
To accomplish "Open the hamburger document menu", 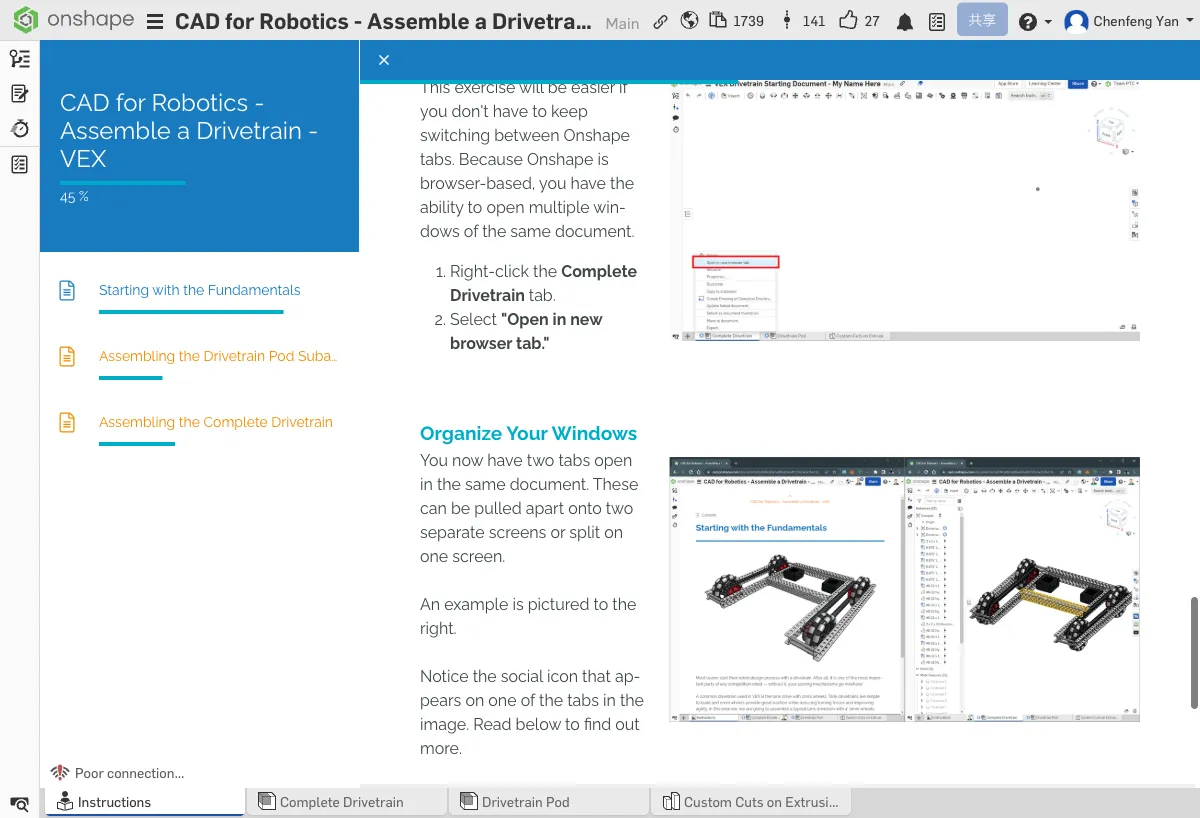I will click(155, 21).
